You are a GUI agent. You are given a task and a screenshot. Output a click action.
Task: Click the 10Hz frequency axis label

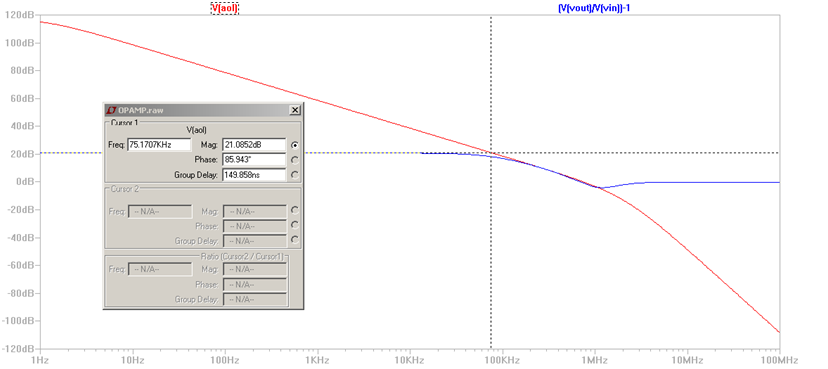tap(133, 360)
